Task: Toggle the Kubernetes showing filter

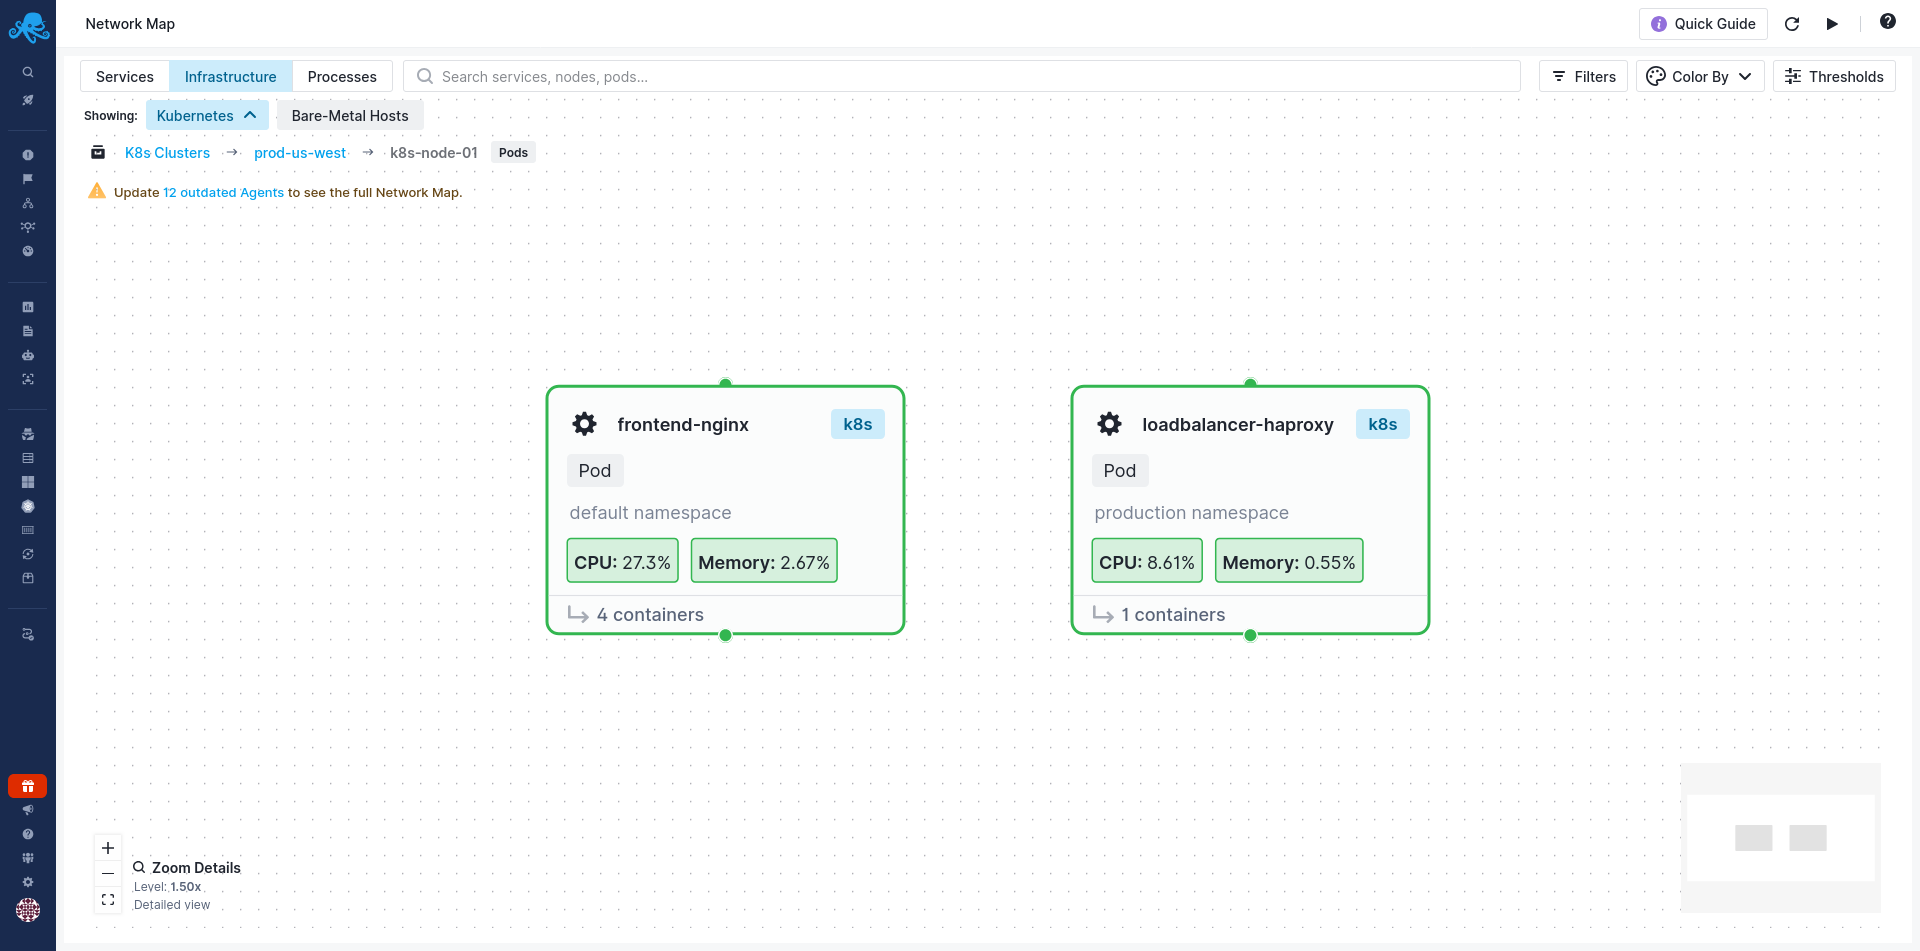Action: click(x=207, y=116)
